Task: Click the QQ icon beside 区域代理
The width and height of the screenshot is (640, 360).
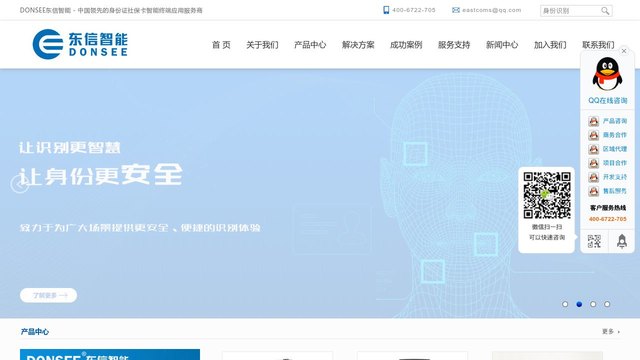Action: (x=593, y=149)
